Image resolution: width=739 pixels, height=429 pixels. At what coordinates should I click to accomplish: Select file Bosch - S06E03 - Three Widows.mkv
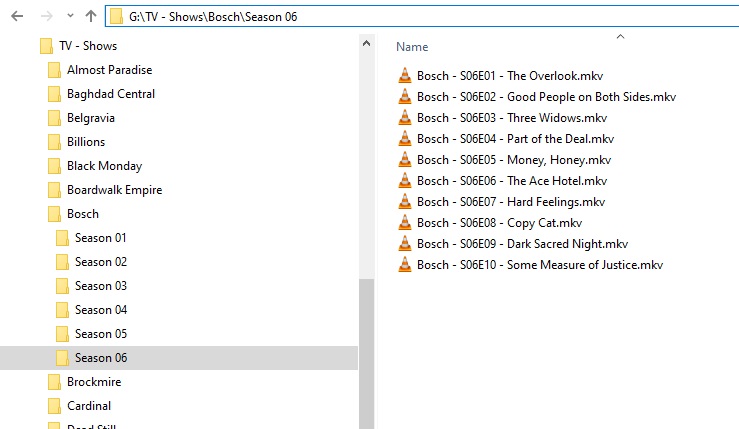pyautogui.click(x=512, y=118)
